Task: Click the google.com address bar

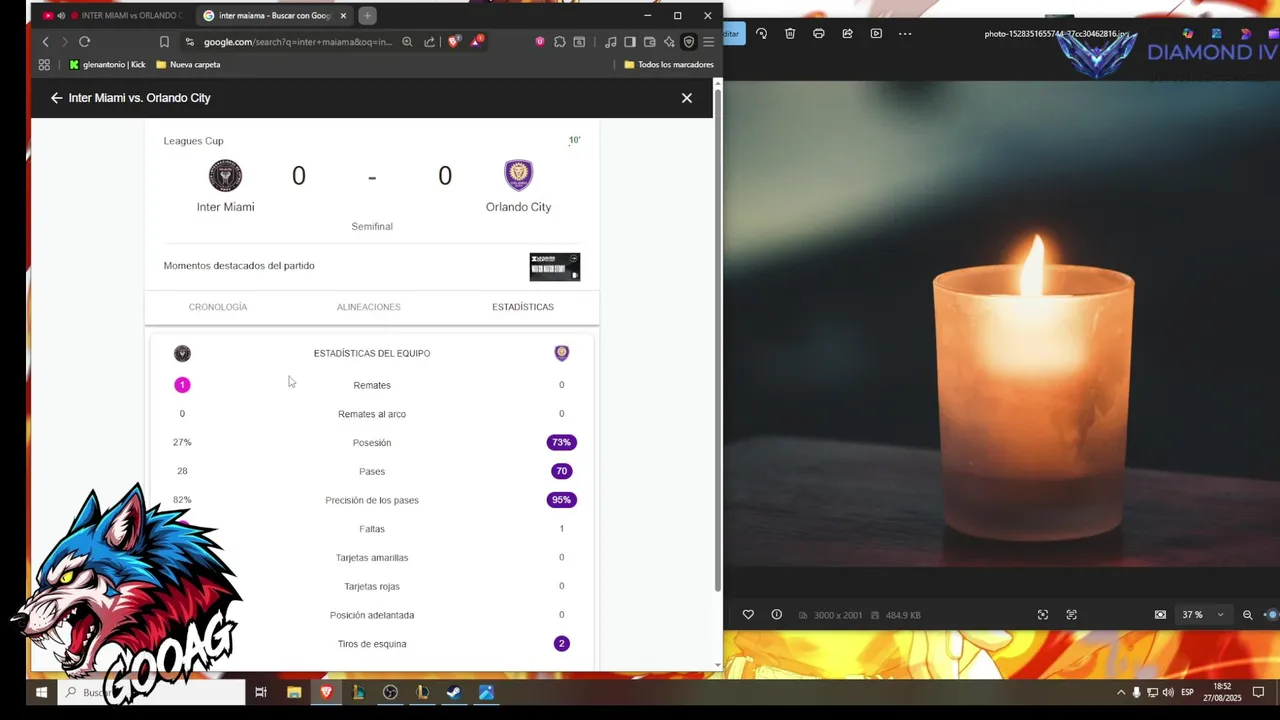Action: tap(298, 42)
